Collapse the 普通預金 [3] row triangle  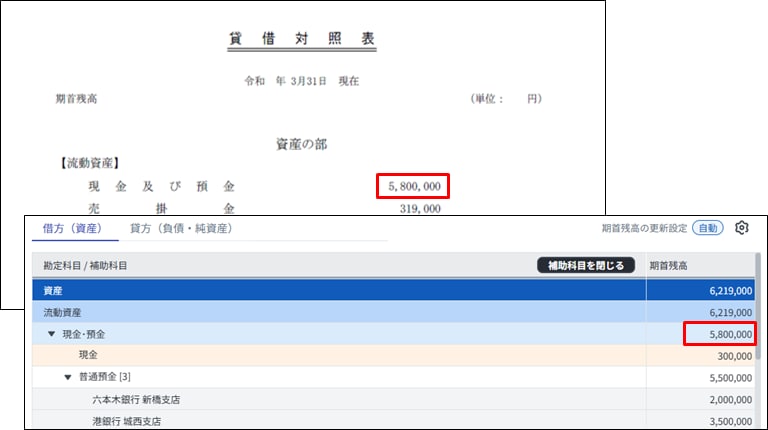pos(68,377)
